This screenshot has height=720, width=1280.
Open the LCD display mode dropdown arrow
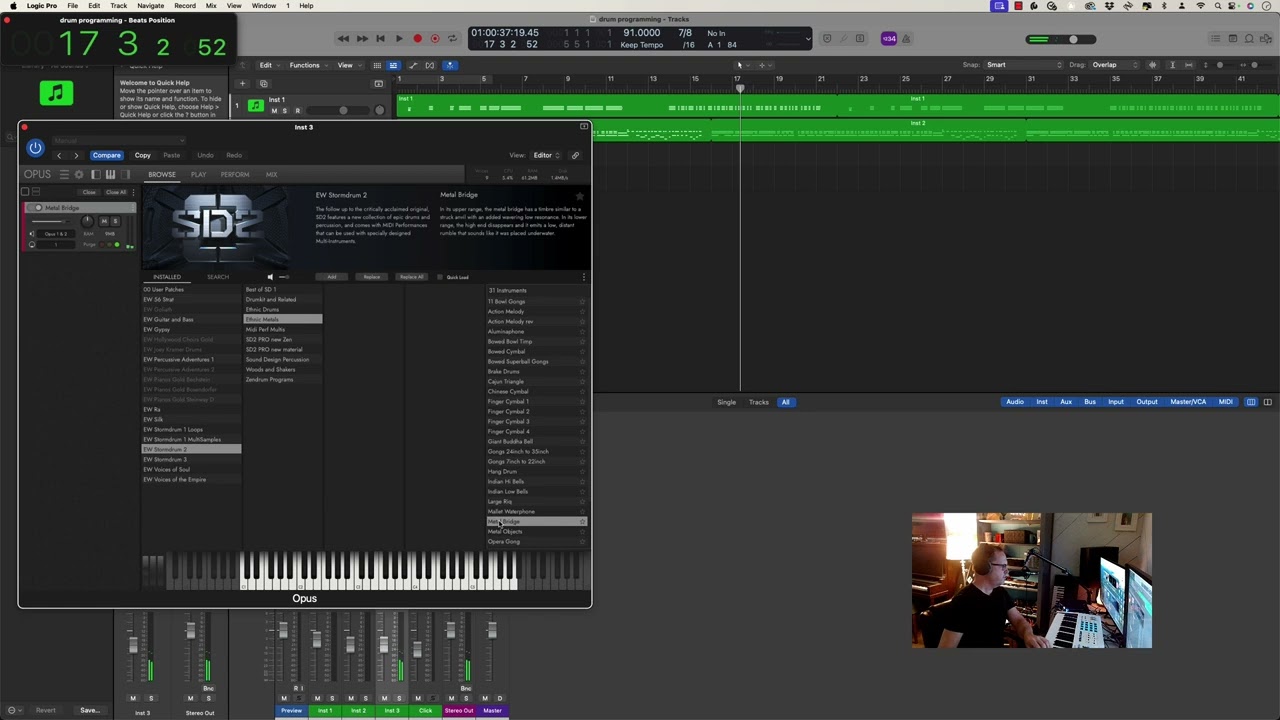(807, 39)
